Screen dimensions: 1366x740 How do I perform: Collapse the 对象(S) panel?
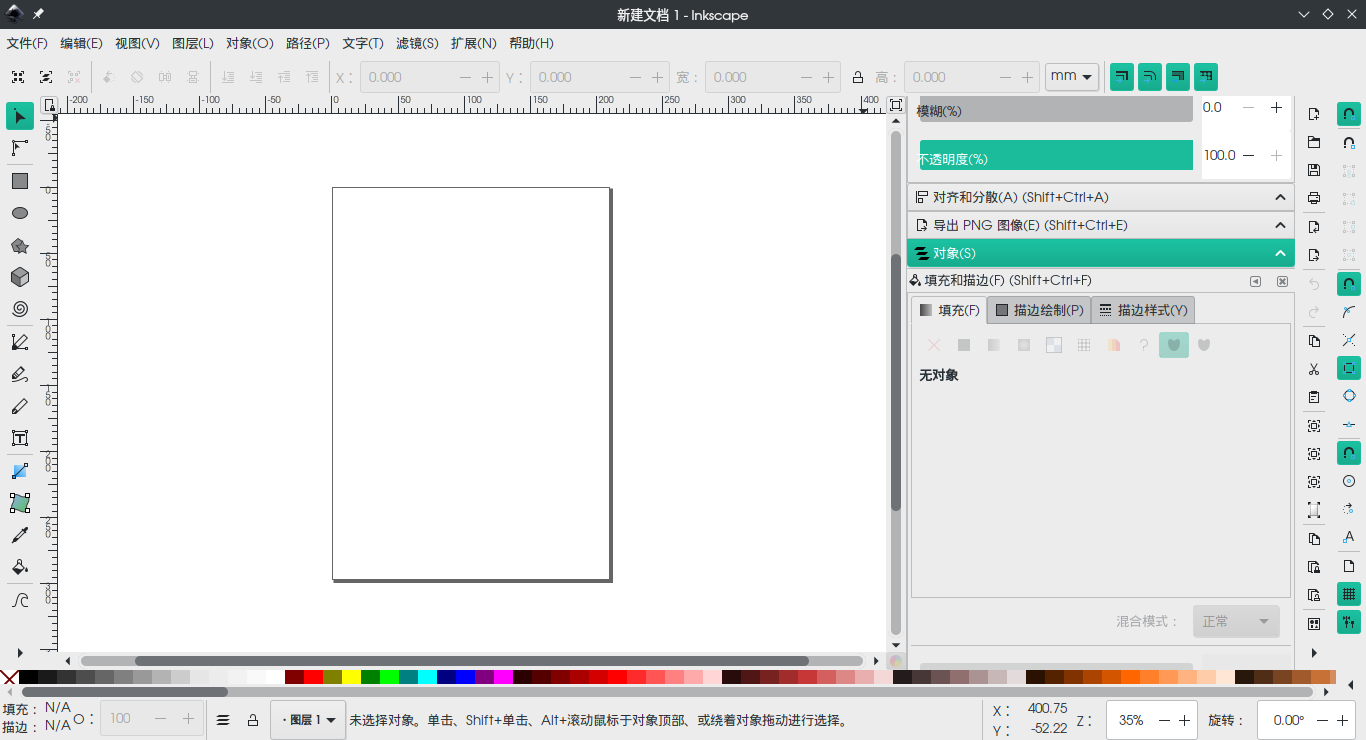click(x=1280, y=253)
